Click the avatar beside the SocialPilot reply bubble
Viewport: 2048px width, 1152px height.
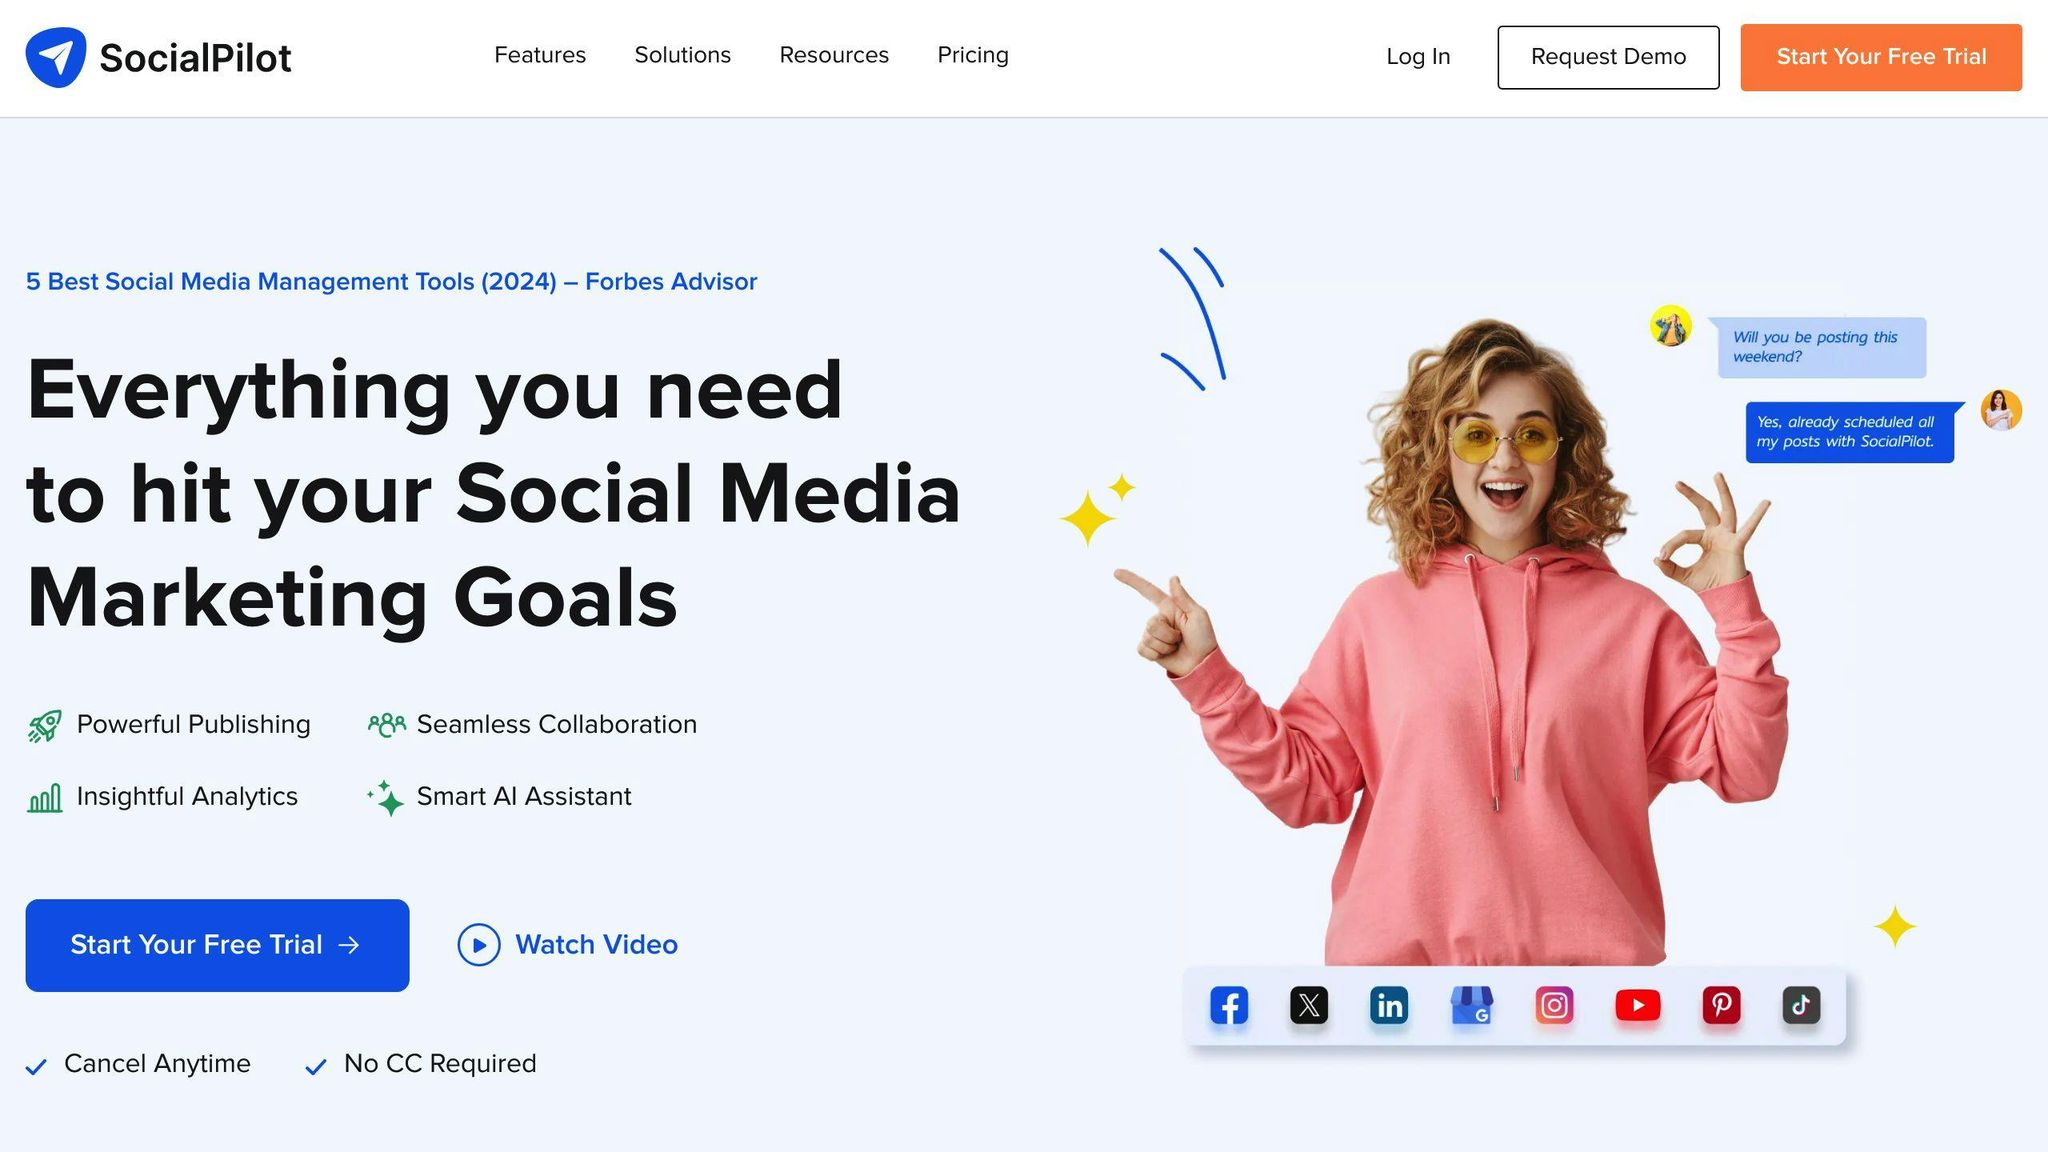click(2001, 410)
